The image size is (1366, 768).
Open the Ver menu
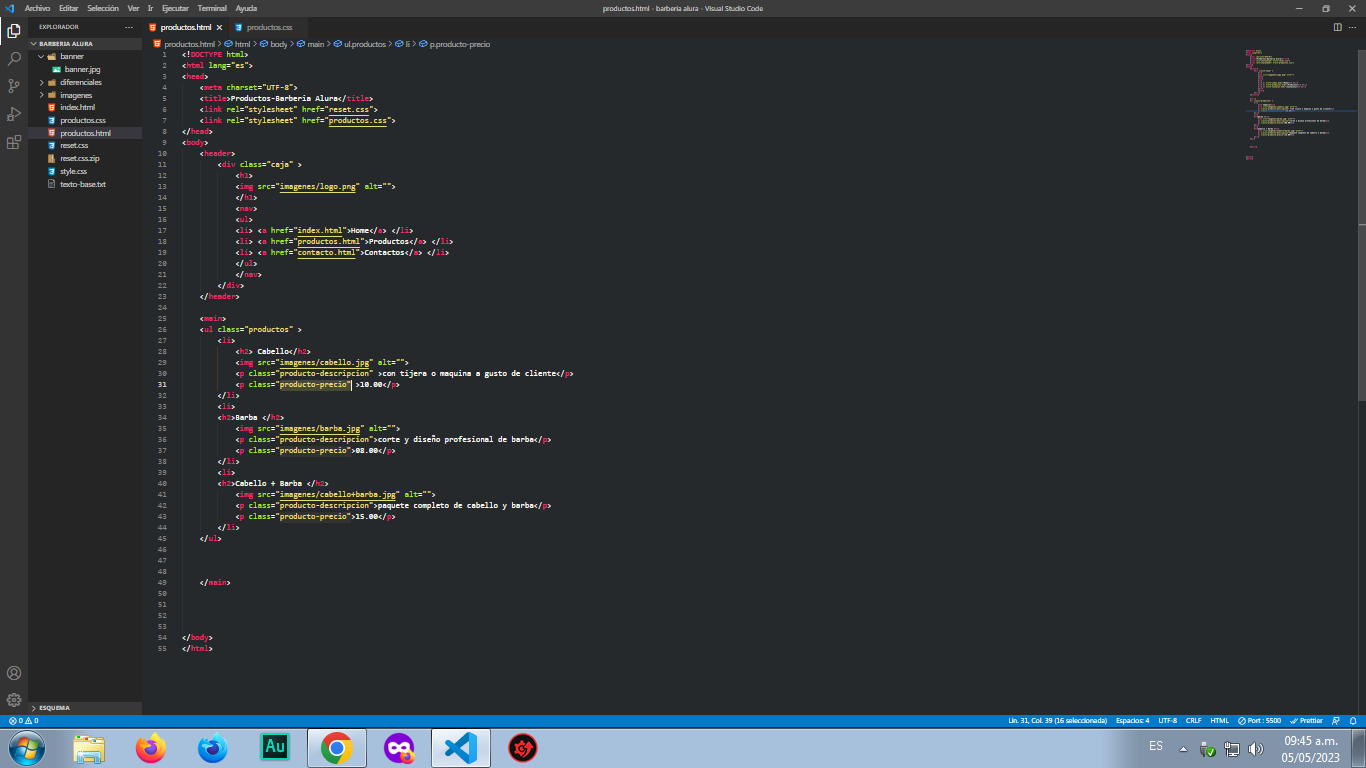(x=133, y=8)
